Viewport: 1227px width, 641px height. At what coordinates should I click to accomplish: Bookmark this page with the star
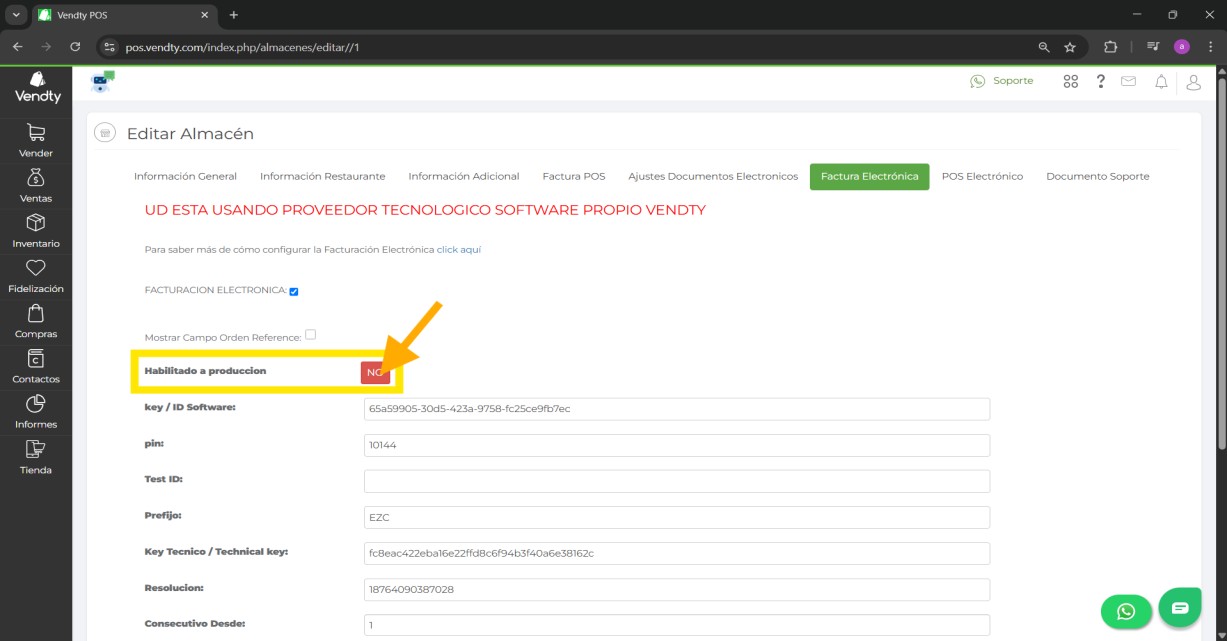[x=1070, y=47]
